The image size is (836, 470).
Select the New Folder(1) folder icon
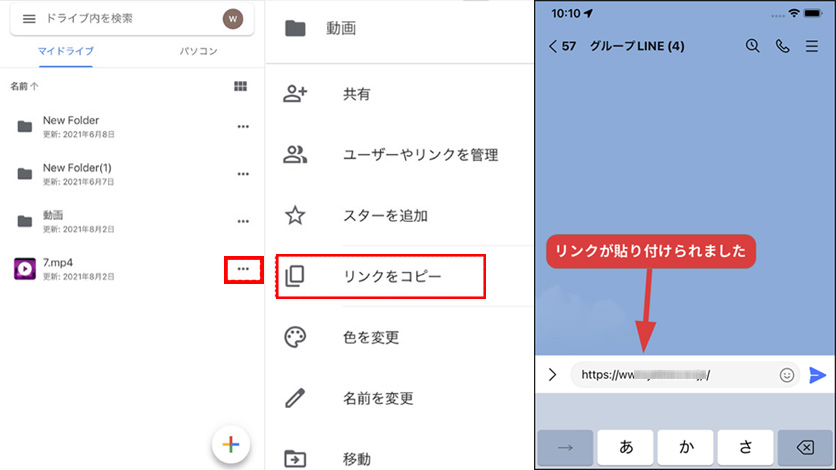(x=25, y=174)
